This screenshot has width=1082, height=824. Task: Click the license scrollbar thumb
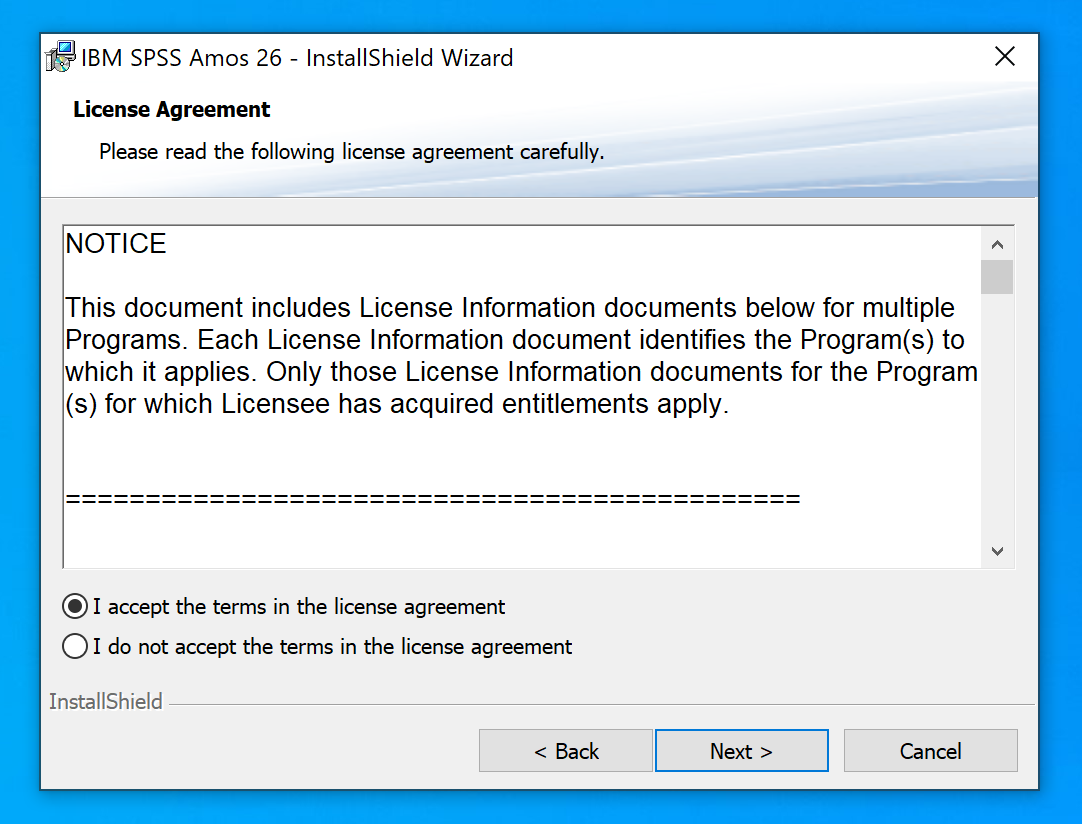[997, 277]
